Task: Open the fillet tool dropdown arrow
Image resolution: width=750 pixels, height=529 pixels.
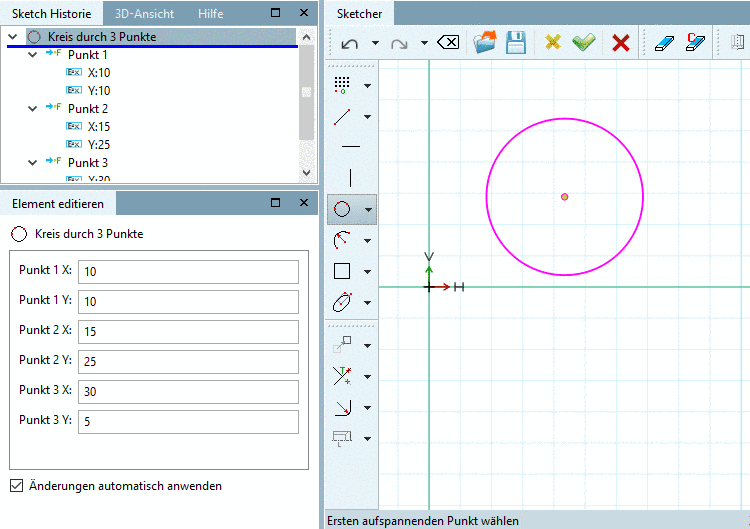Action: [x=367, y=408]
